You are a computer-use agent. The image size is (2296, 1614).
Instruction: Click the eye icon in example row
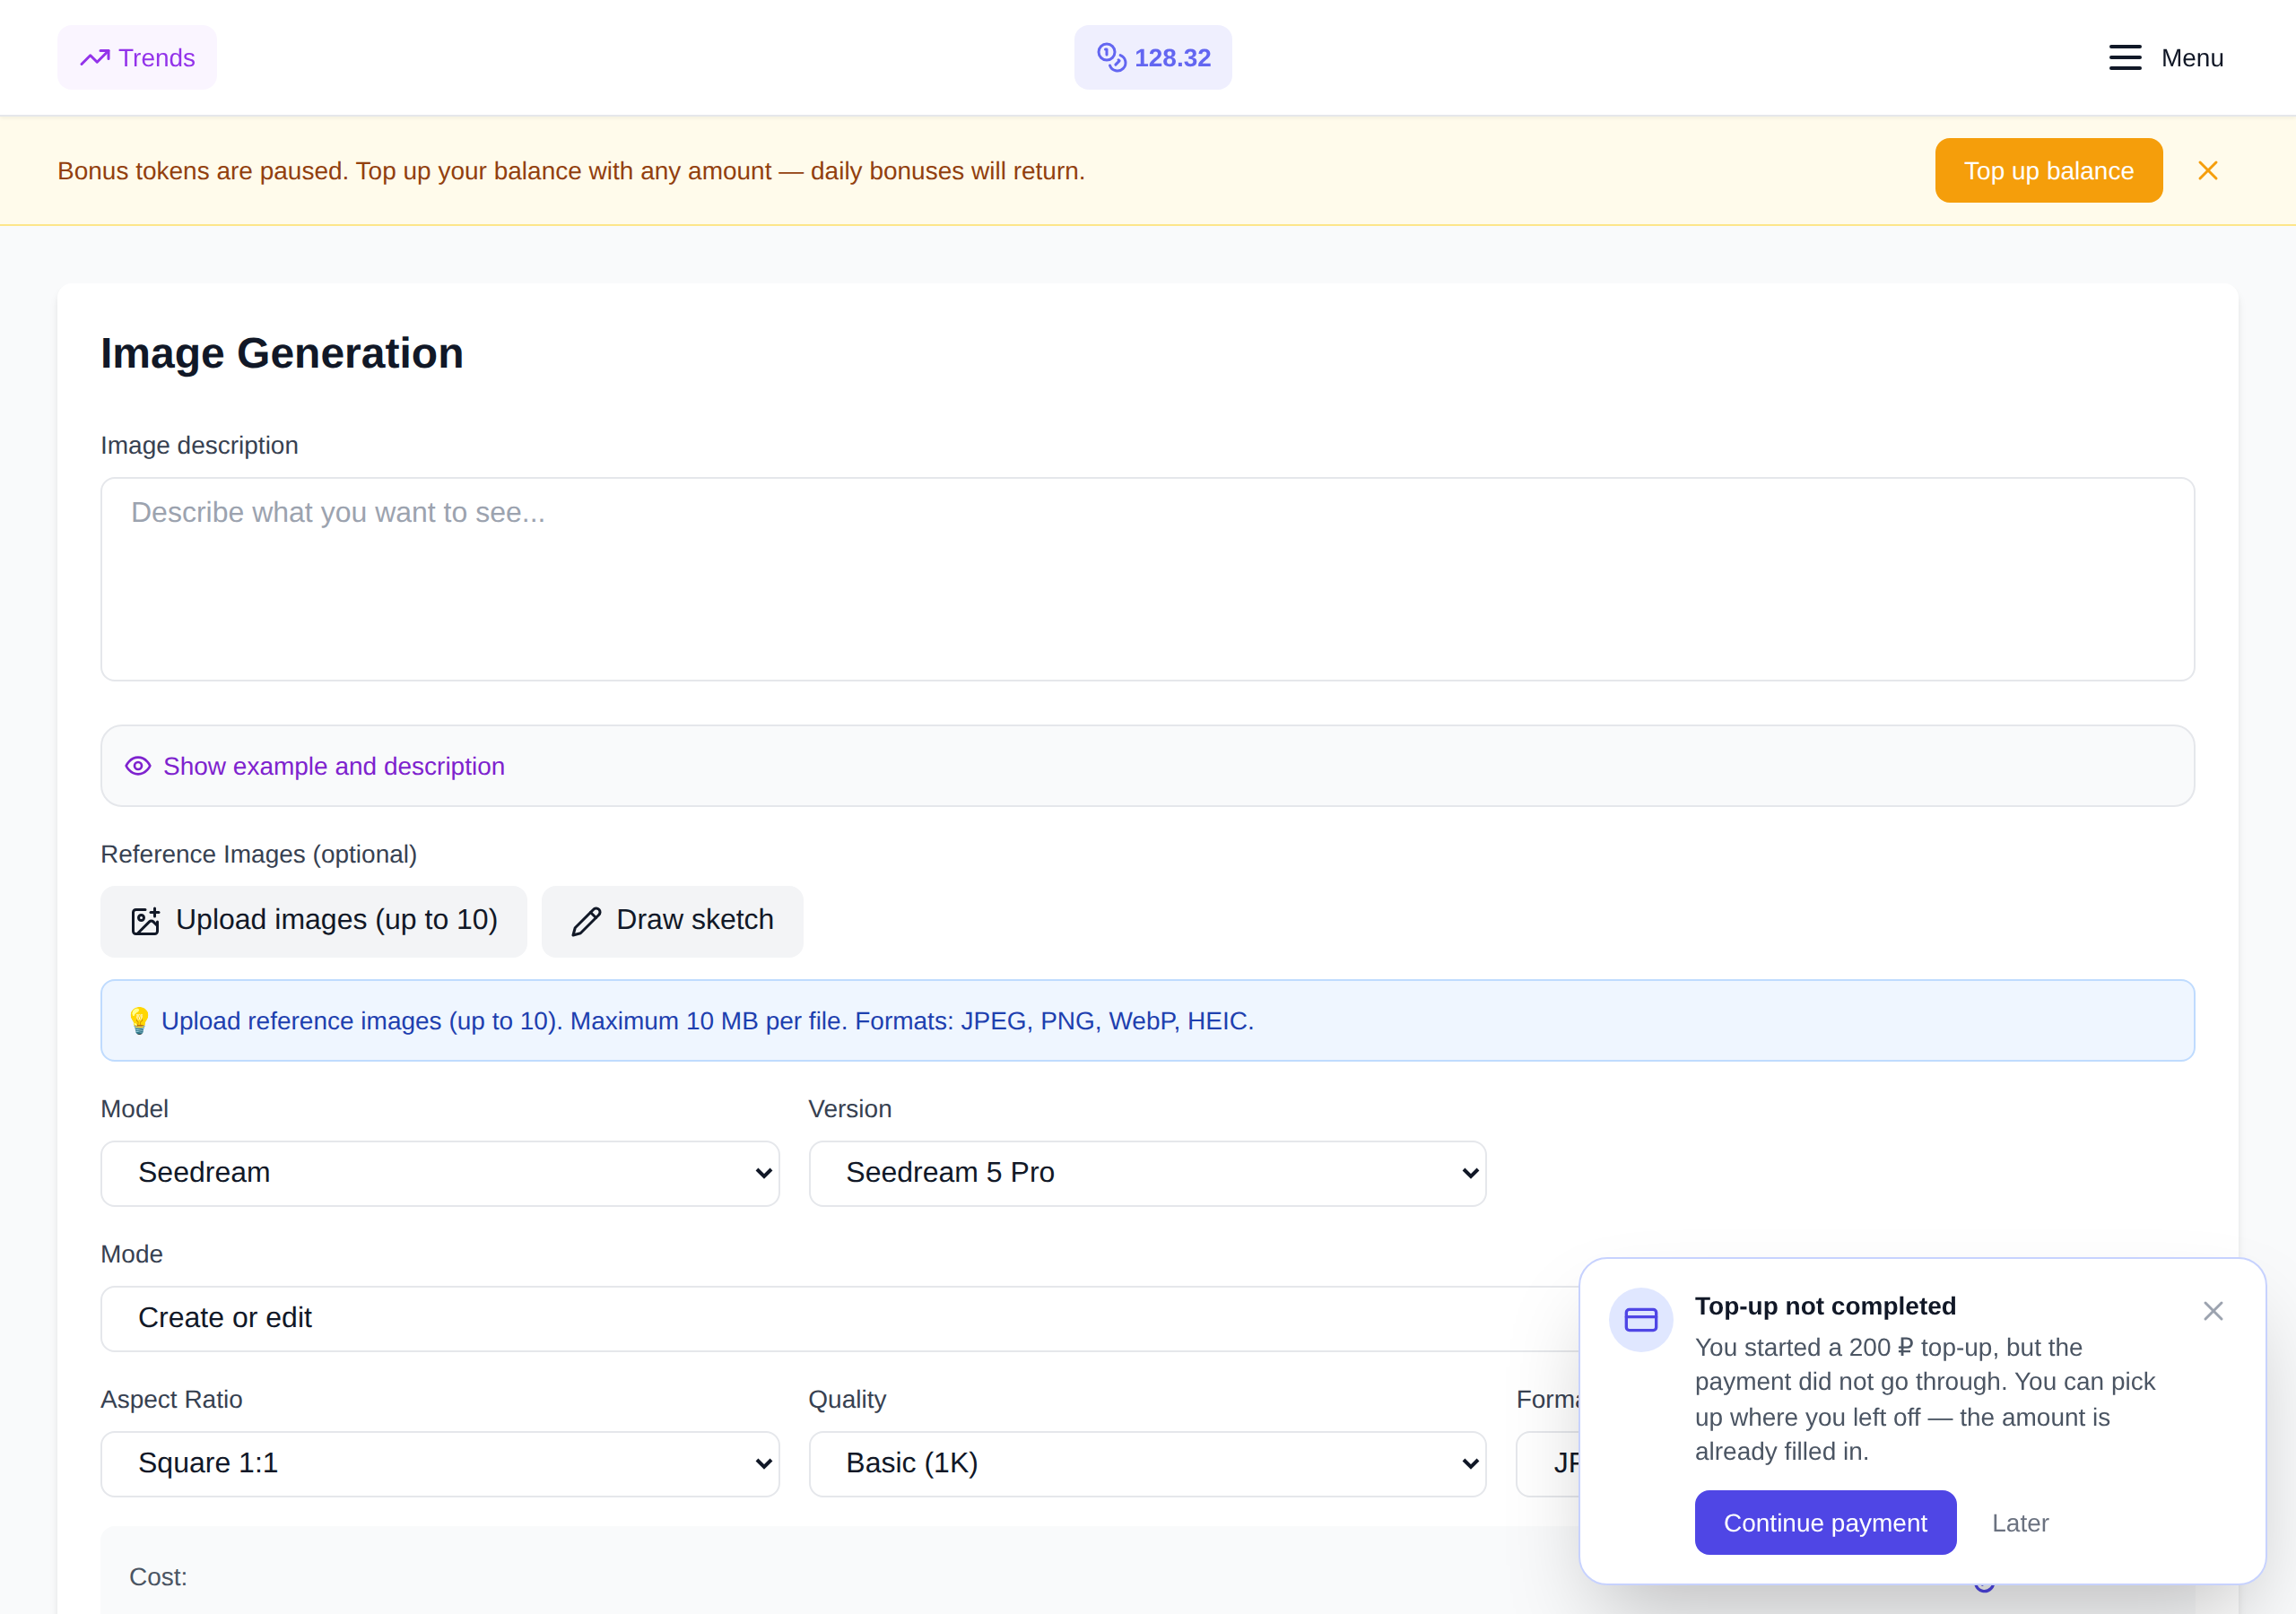click(138, 766)
